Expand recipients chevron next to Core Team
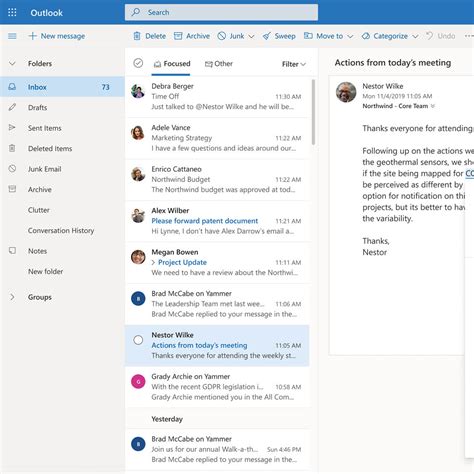This screenshot has height=474, width=474. (433, 106)
